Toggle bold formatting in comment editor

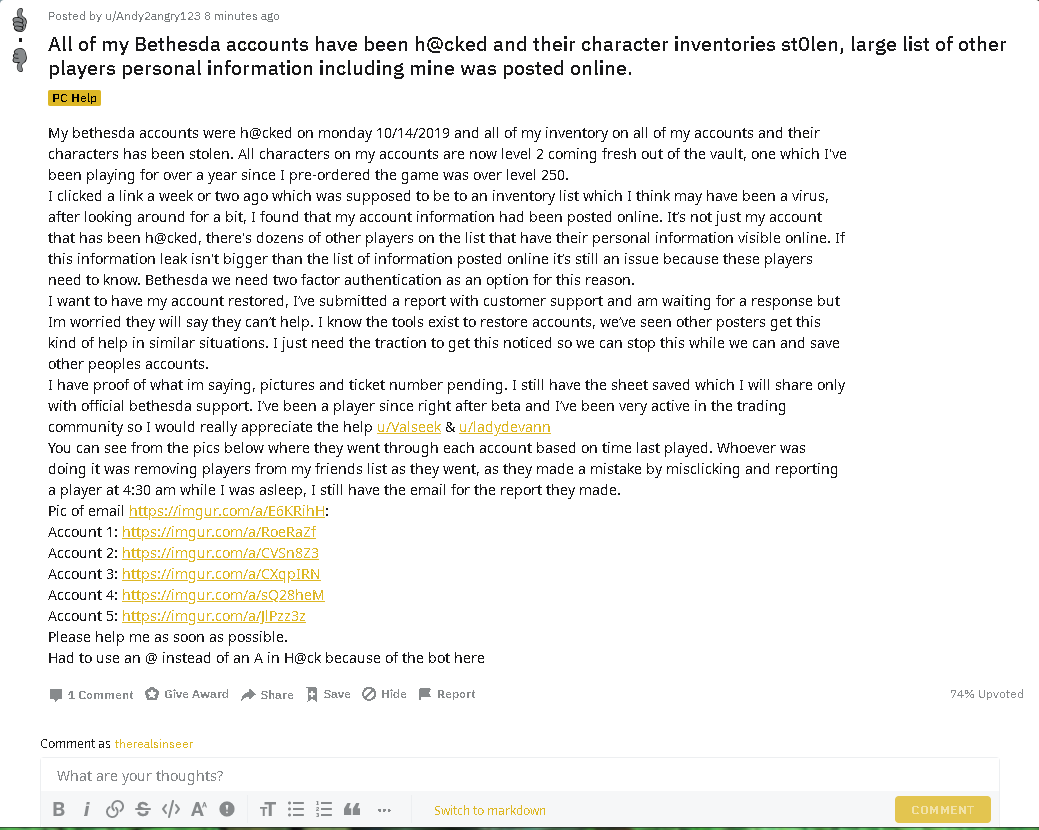58,809
